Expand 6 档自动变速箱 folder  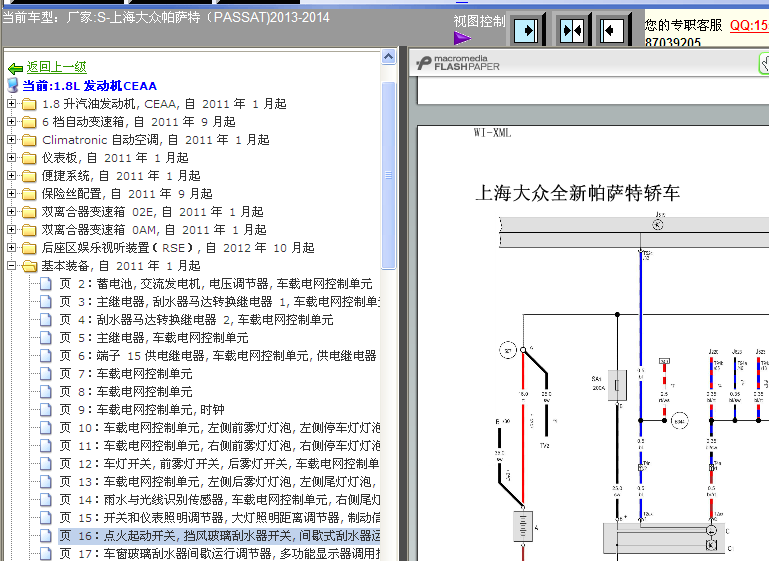click(x=11, y=122)
